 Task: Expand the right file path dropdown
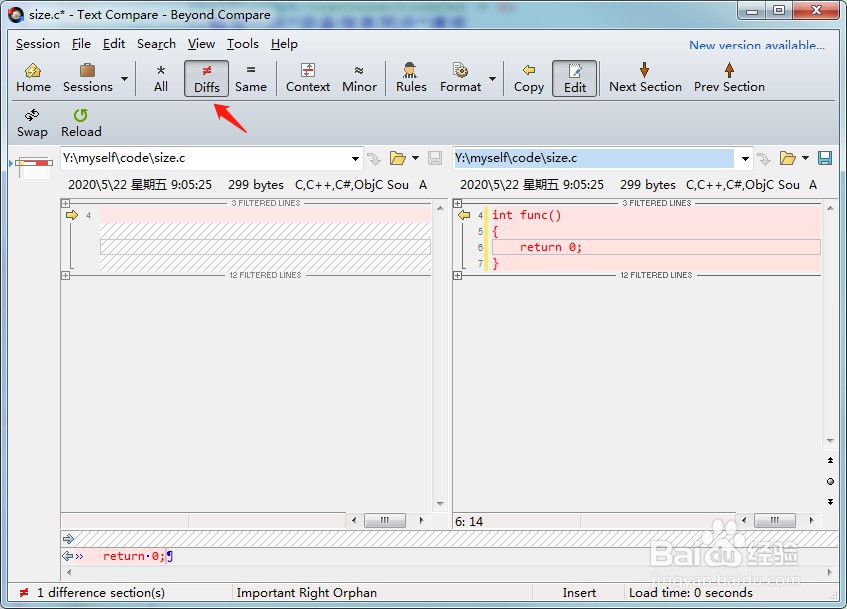click(x=745, y=158)
